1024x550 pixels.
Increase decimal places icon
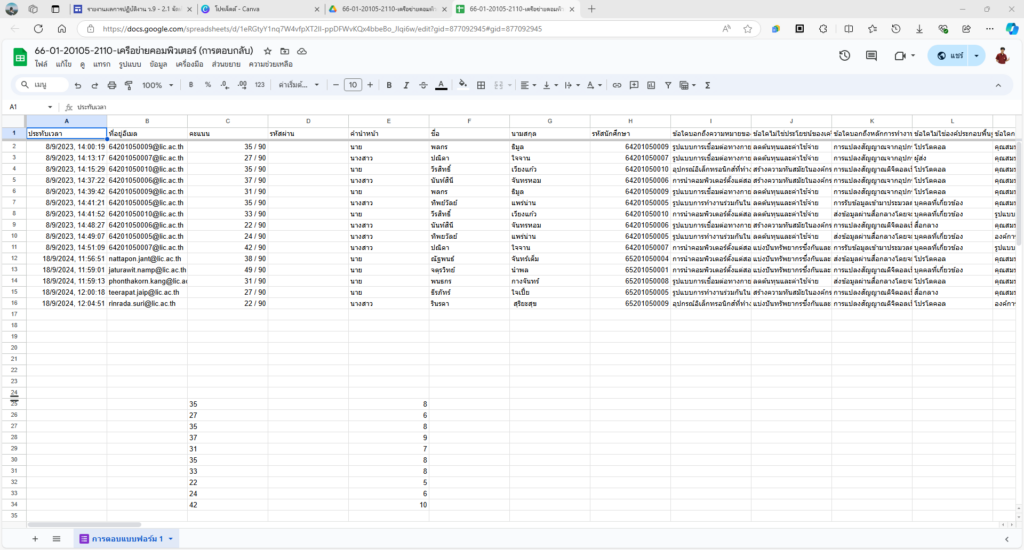point(242,85)
